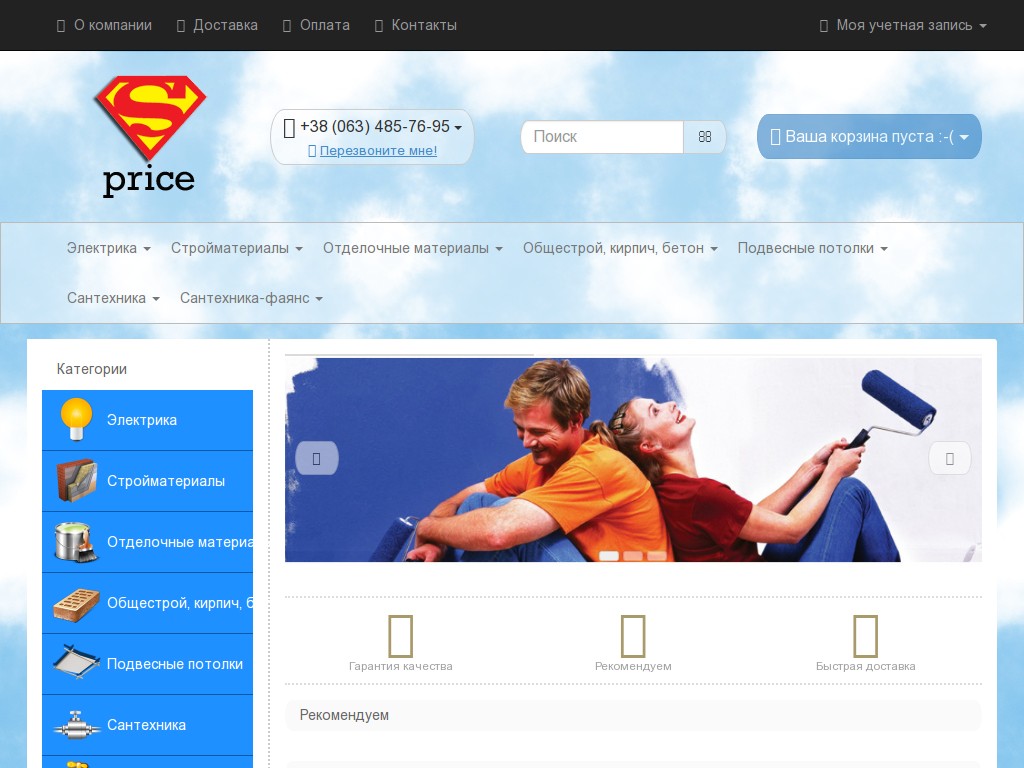The height and width of the screenshot is (768, 1024).
Task: Expand Электрика menu in the navigation bar
Action: [108, 248]
